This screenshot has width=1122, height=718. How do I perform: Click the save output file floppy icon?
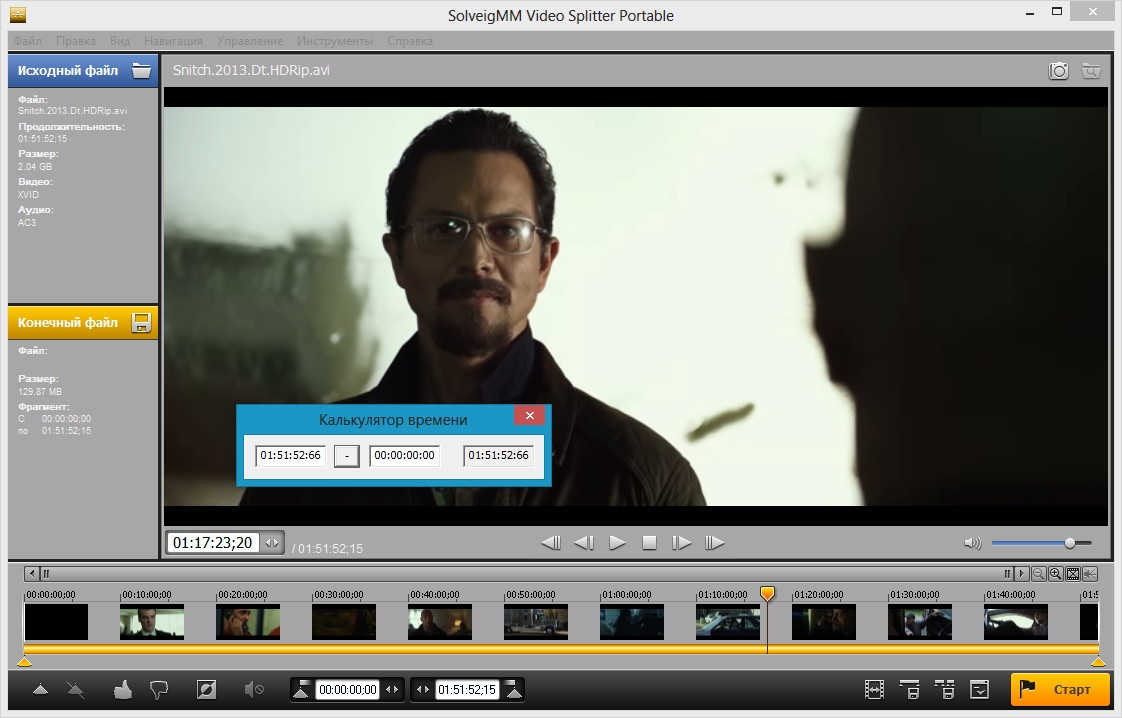click(x=142, y=323)
